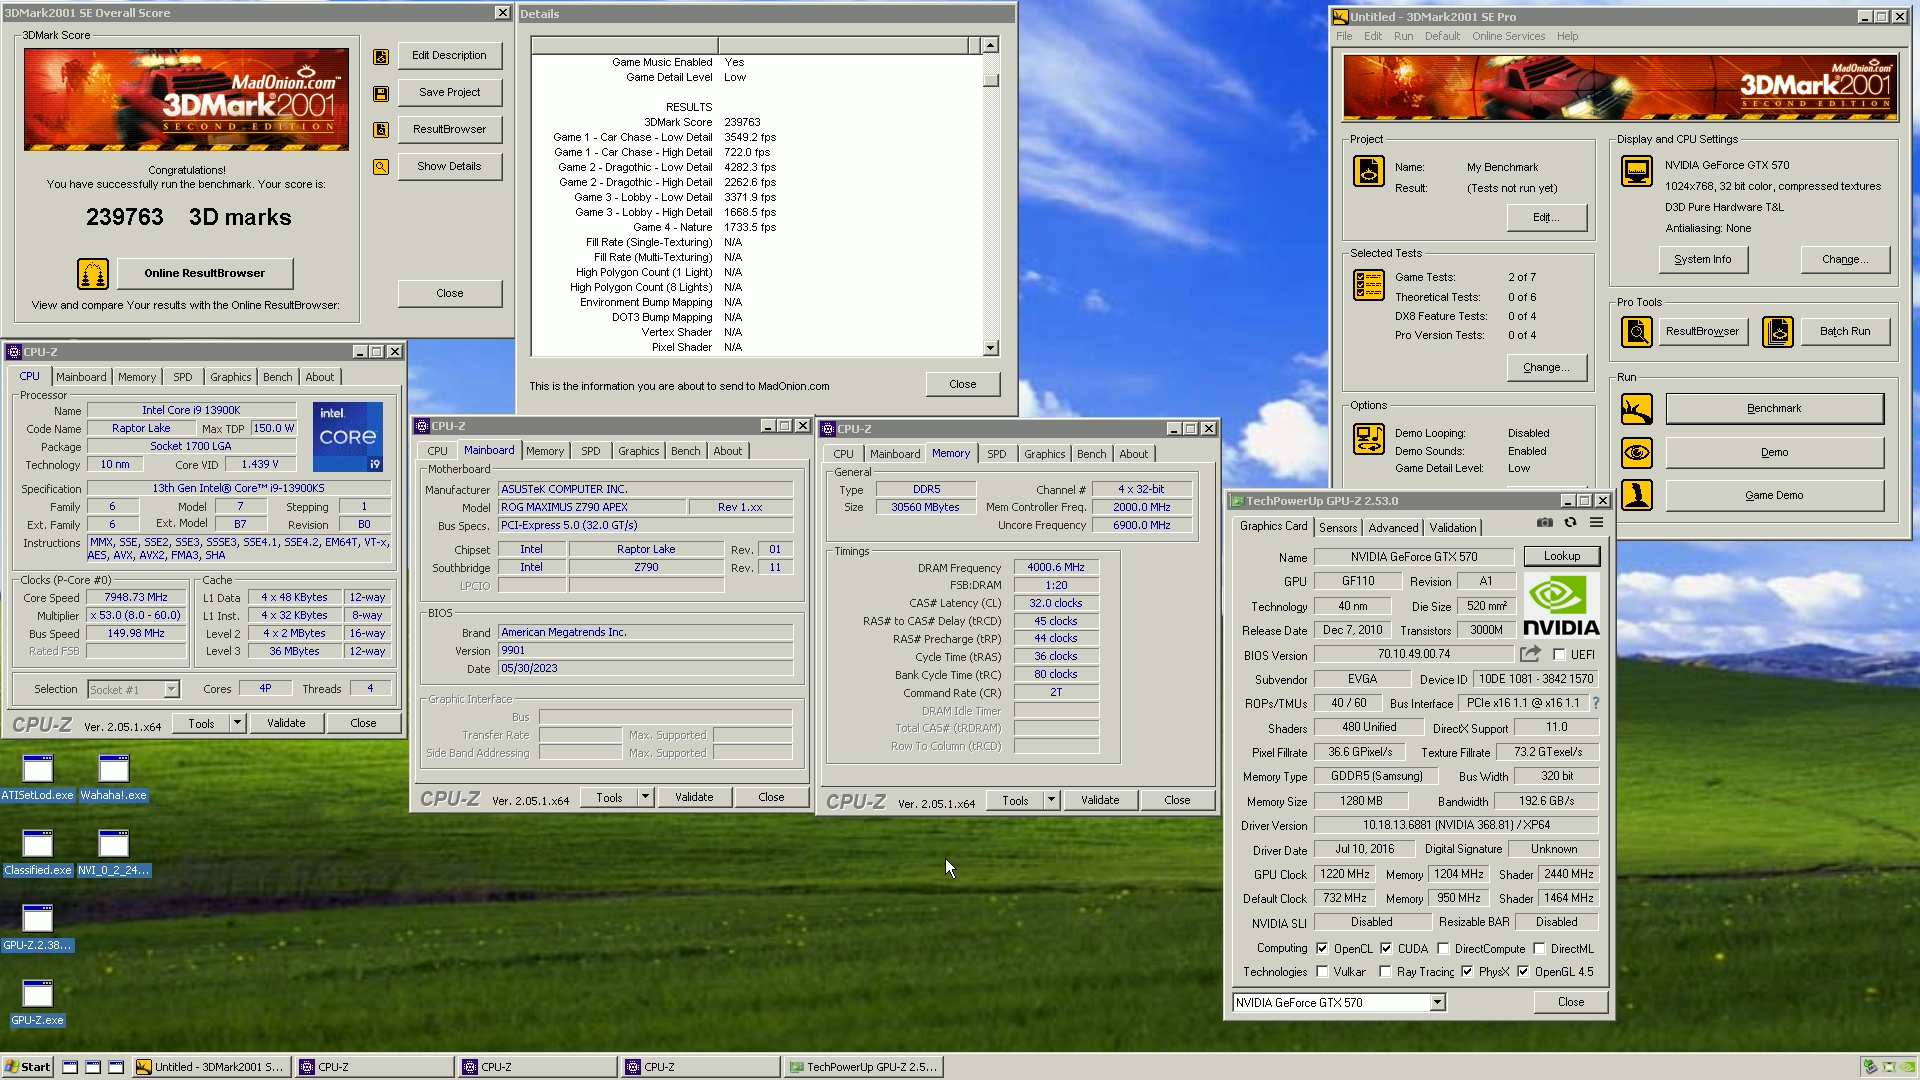Select the Wahaha!.exe desktop icon
The image size is (1920, 1080).
coord(113,779)
